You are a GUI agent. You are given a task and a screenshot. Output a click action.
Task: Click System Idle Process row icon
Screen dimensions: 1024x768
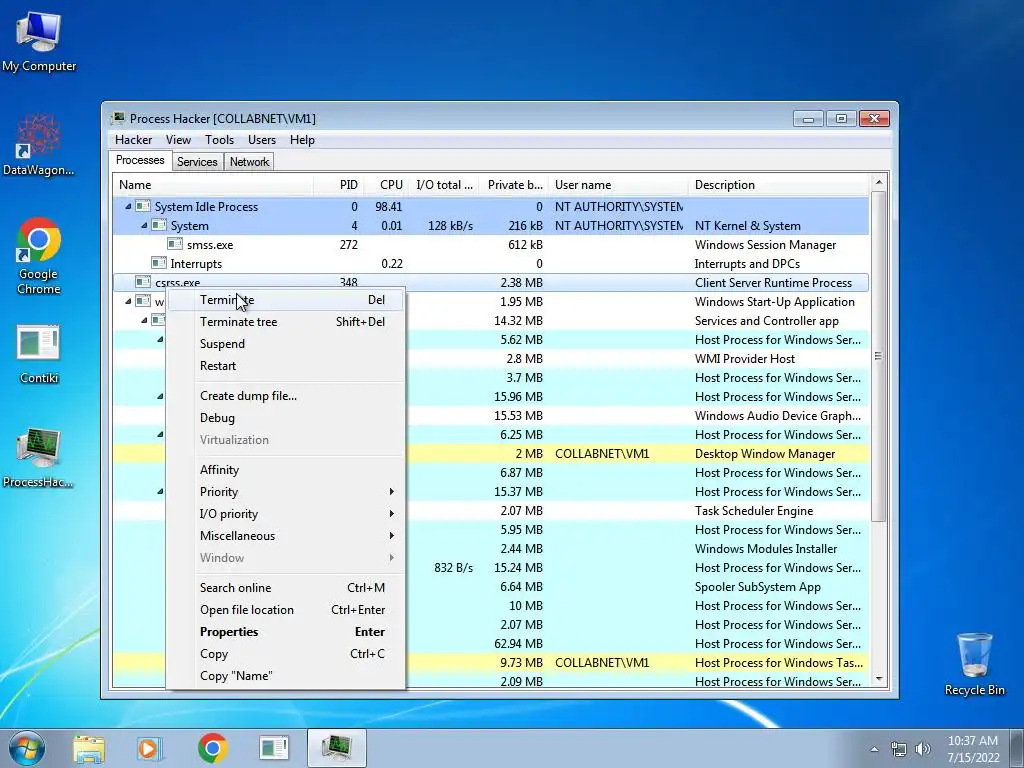pos(143,206)
